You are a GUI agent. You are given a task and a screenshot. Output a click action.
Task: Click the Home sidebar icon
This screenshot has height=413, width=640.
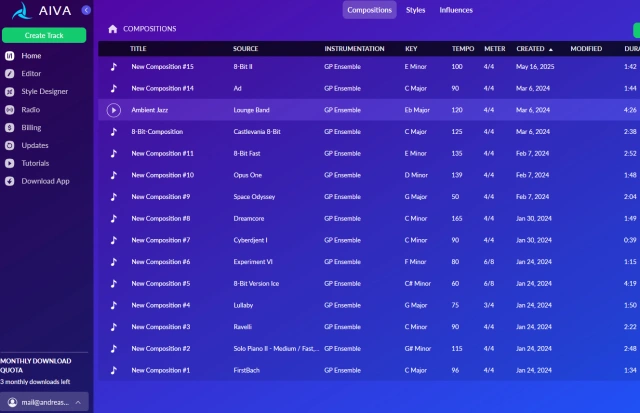click(10, 56)
